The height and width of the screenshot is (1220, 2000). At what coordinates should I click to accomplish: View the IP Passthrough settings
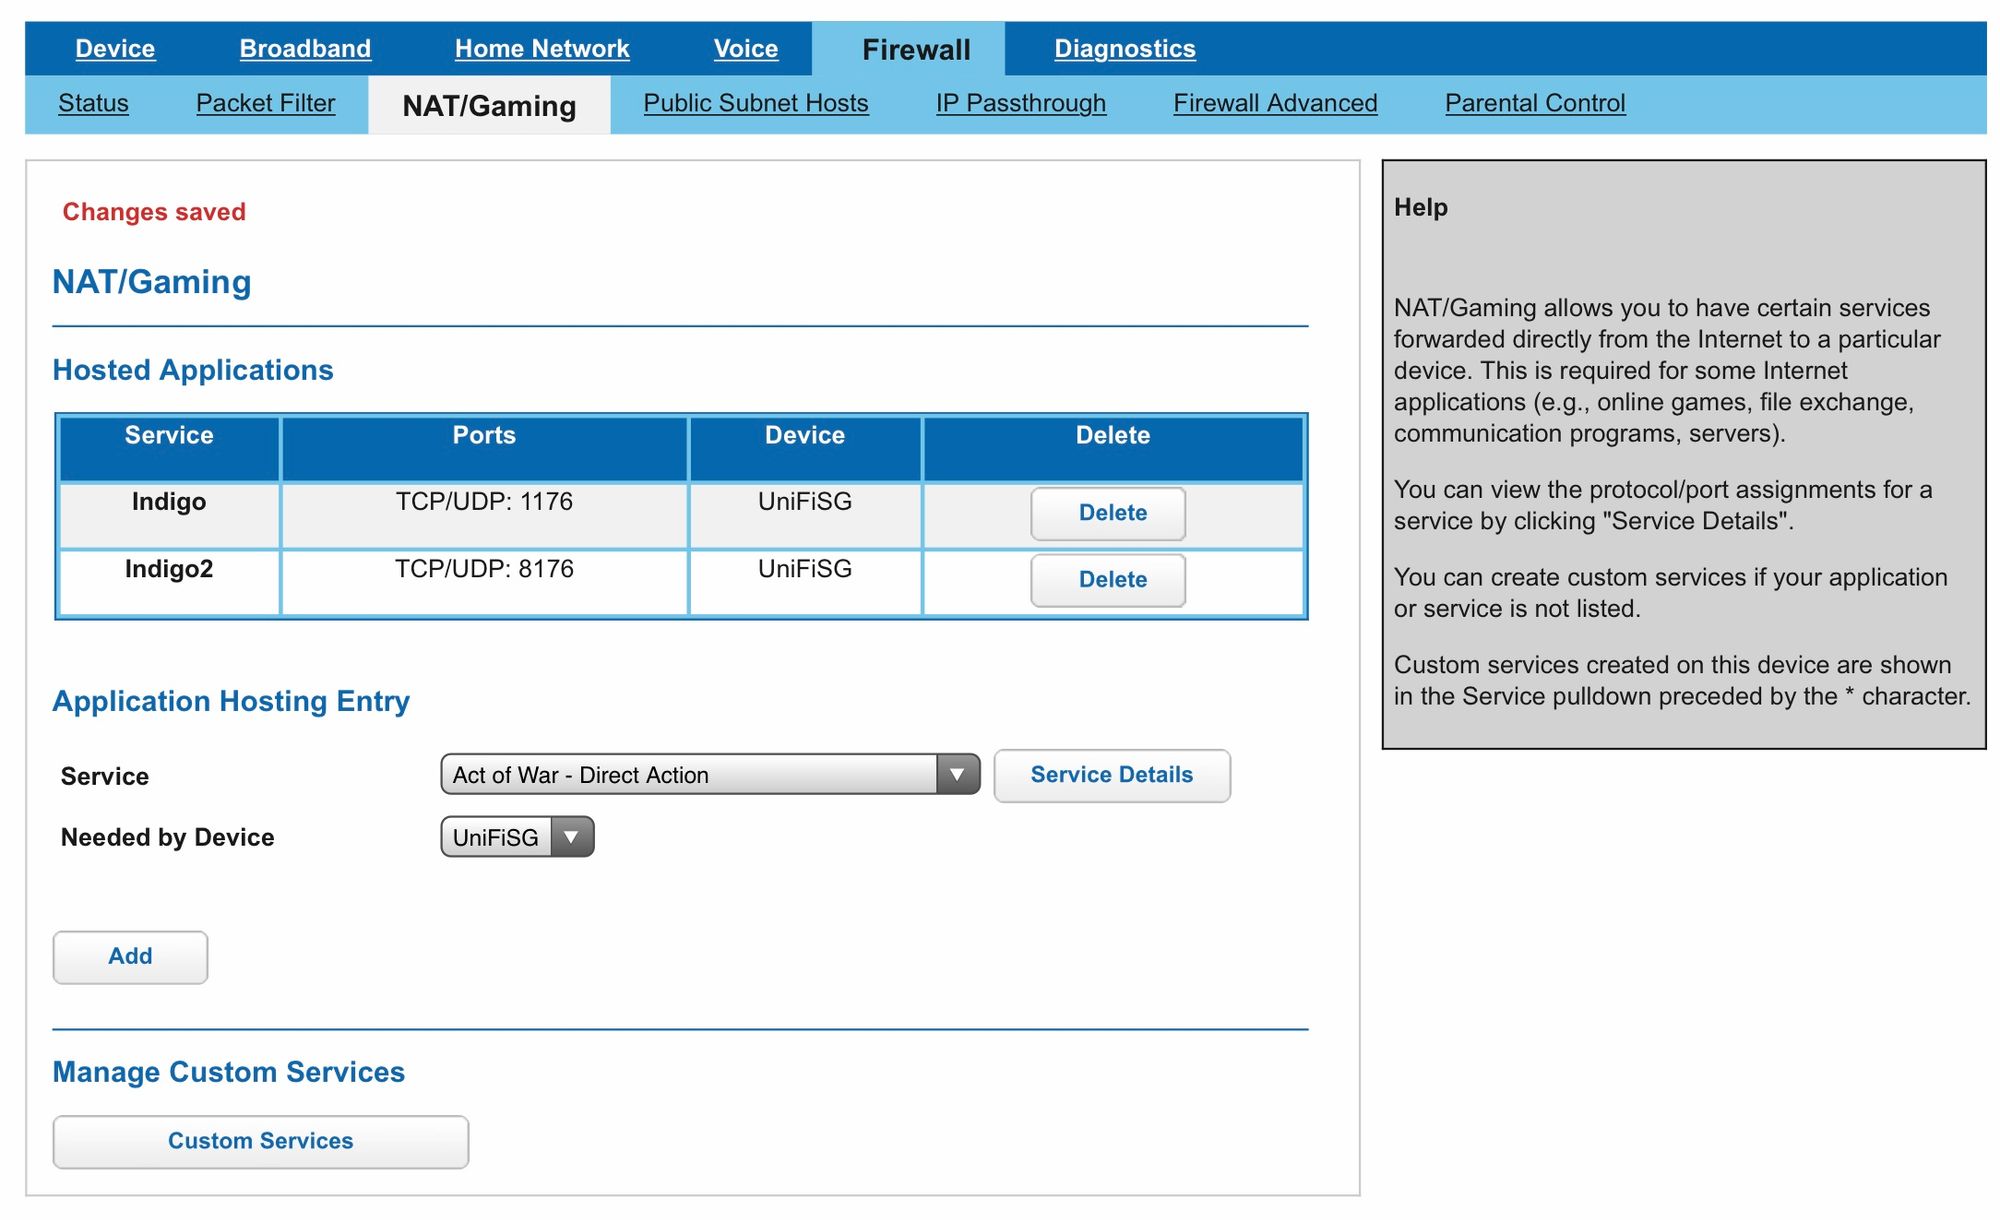click(1020, 103)
